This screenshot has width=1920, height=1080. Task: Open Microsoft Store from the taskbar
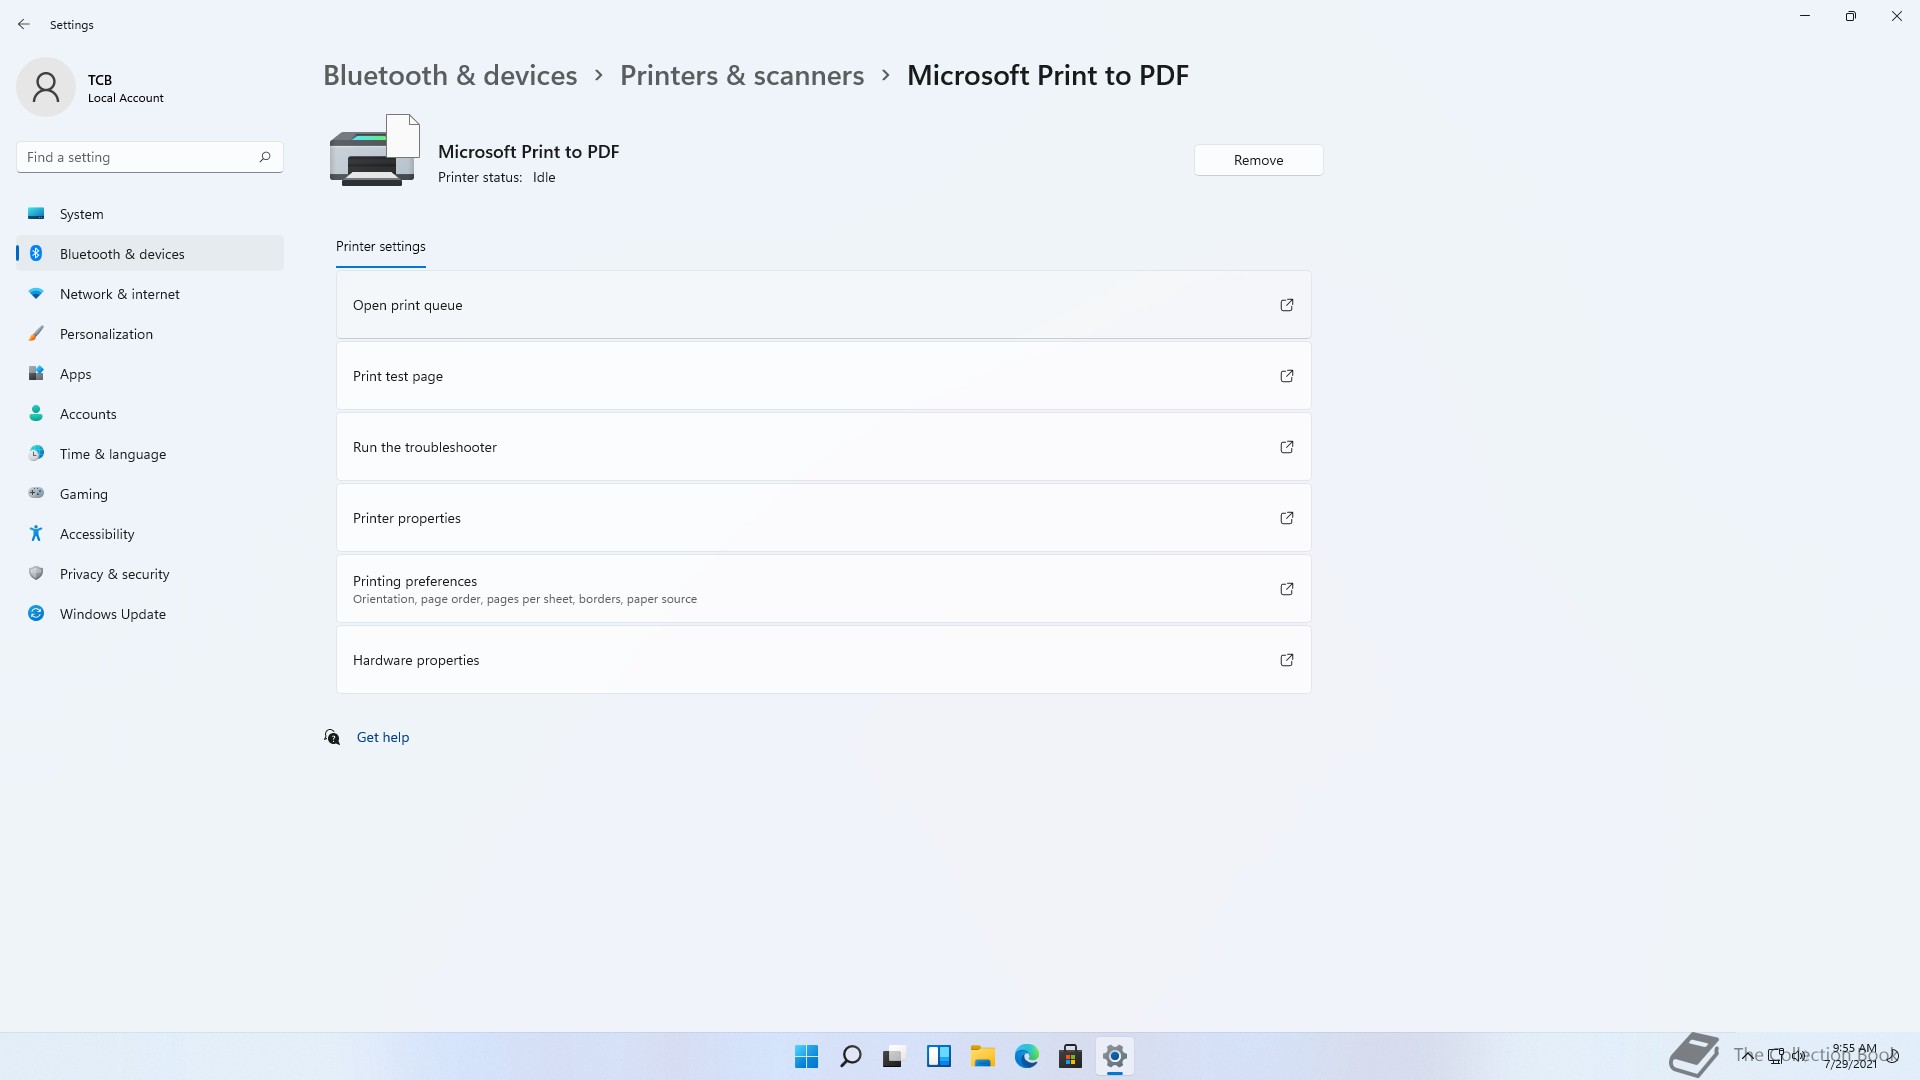click(1070, 1056)
